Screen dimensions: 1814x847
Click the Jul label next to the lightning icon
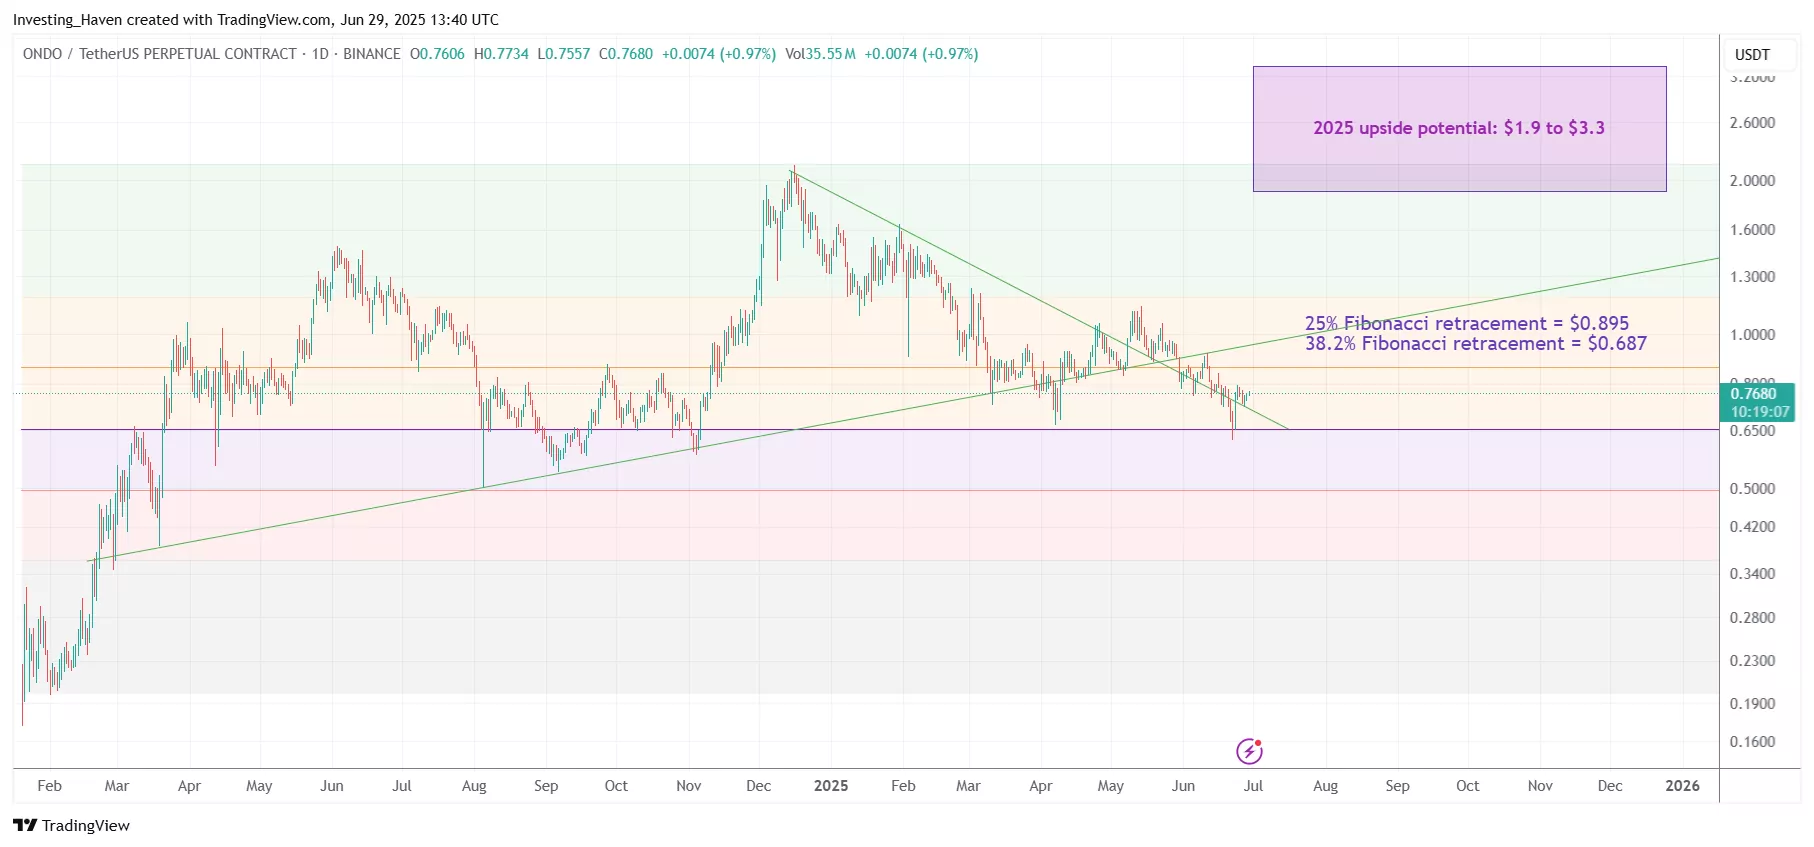click(x=1253, y=786)
